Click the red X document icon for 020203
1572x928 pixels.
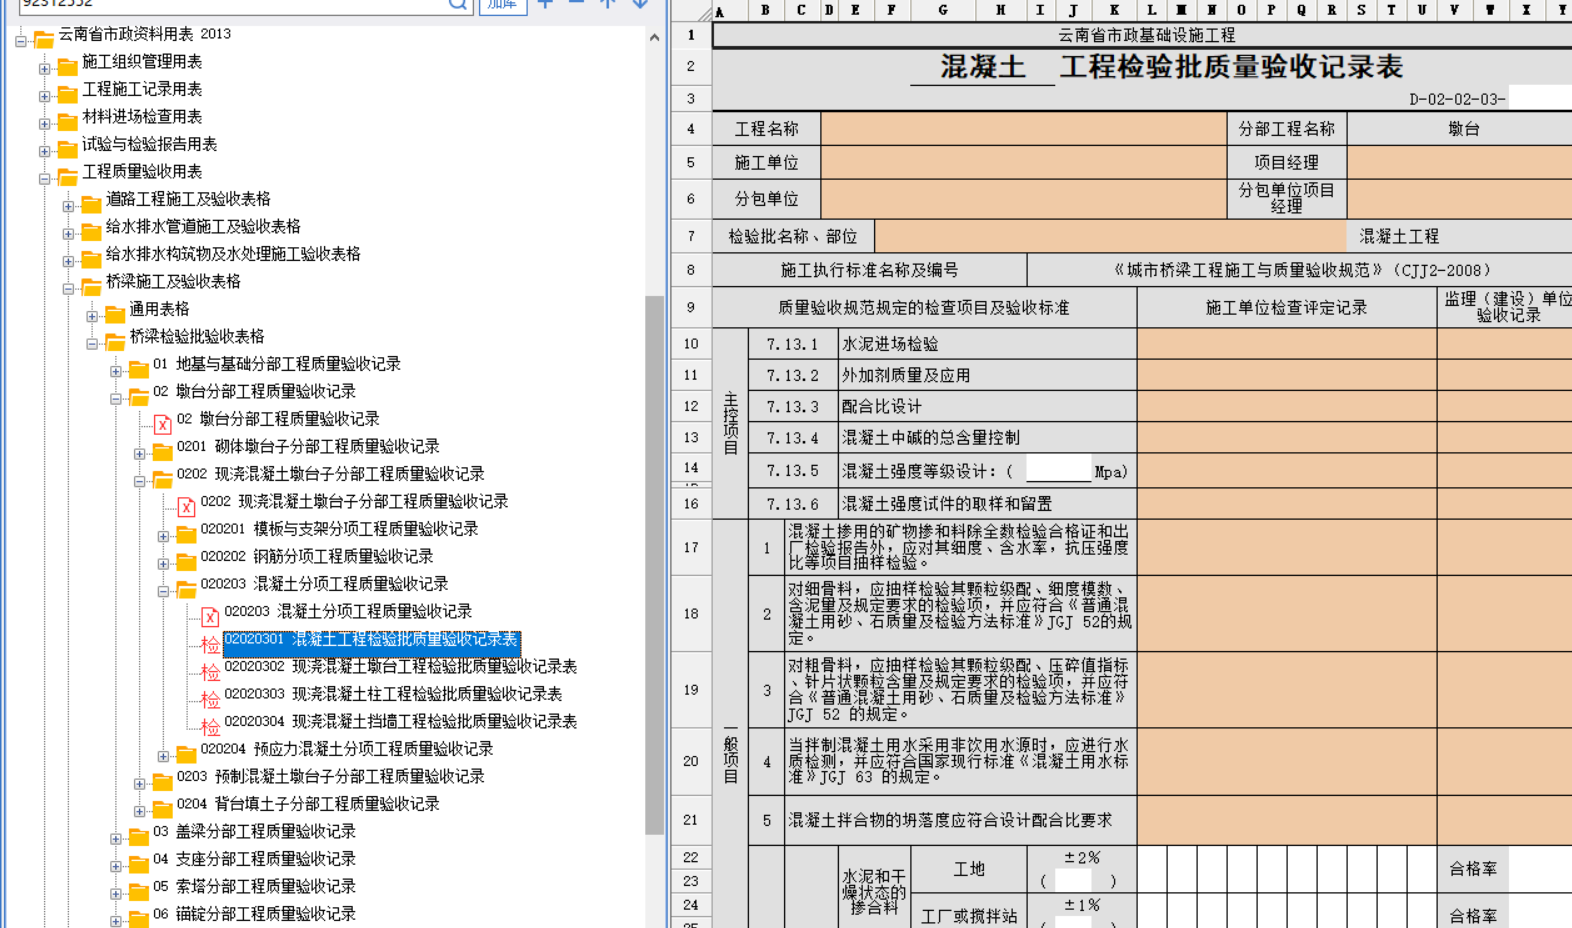tap(210, 617)
